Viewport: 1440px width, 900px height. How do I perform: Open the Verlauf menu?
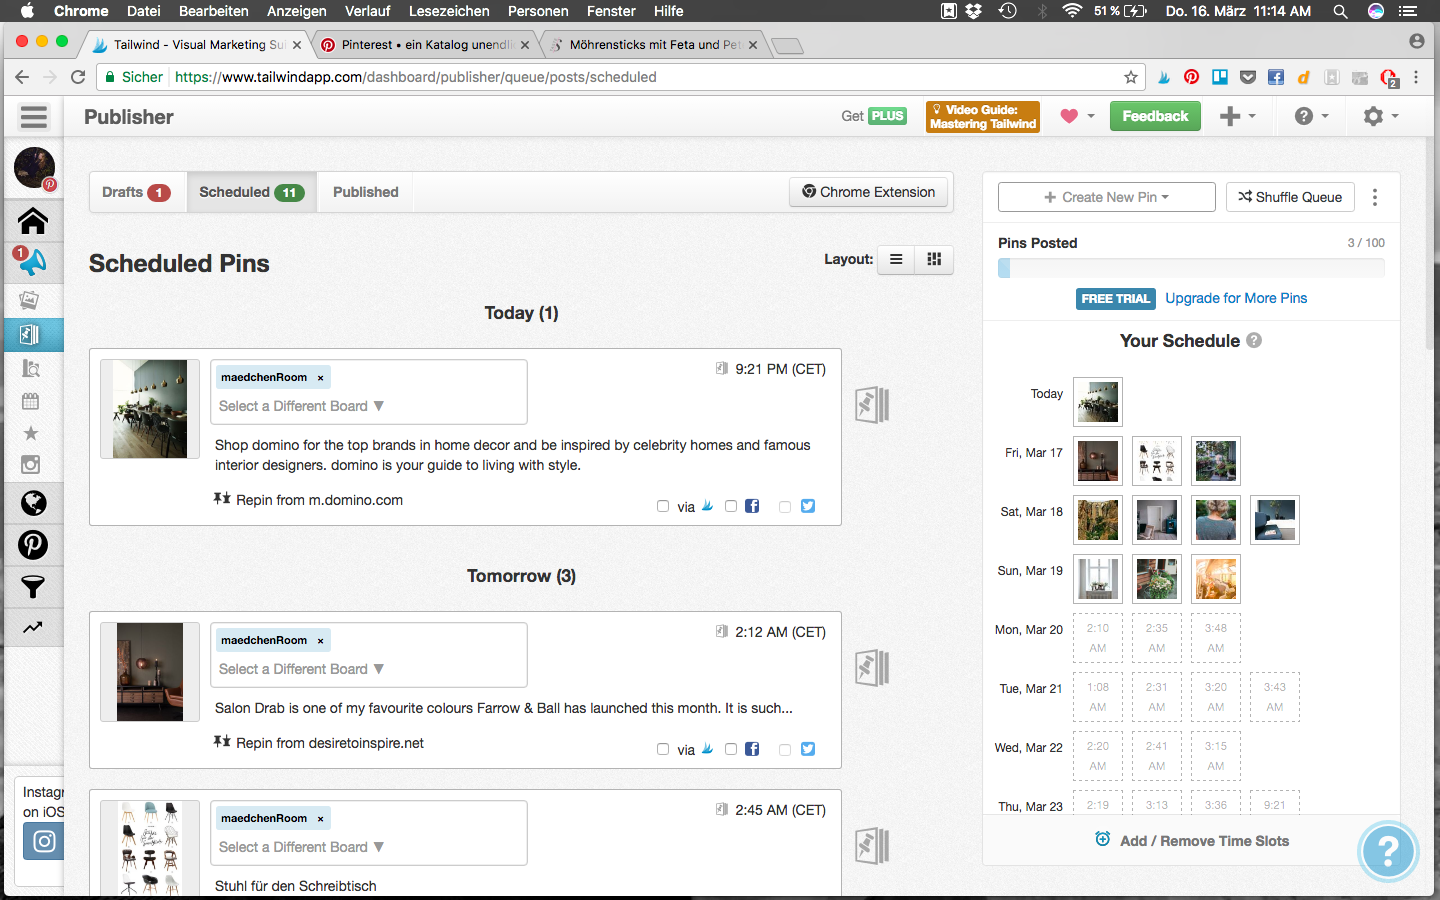(368, 11)
